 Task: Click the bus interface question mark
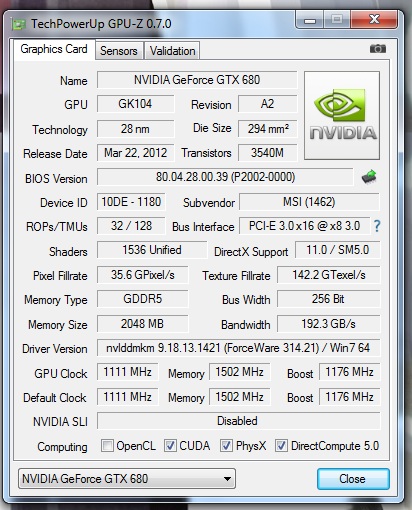click(377, 226)
